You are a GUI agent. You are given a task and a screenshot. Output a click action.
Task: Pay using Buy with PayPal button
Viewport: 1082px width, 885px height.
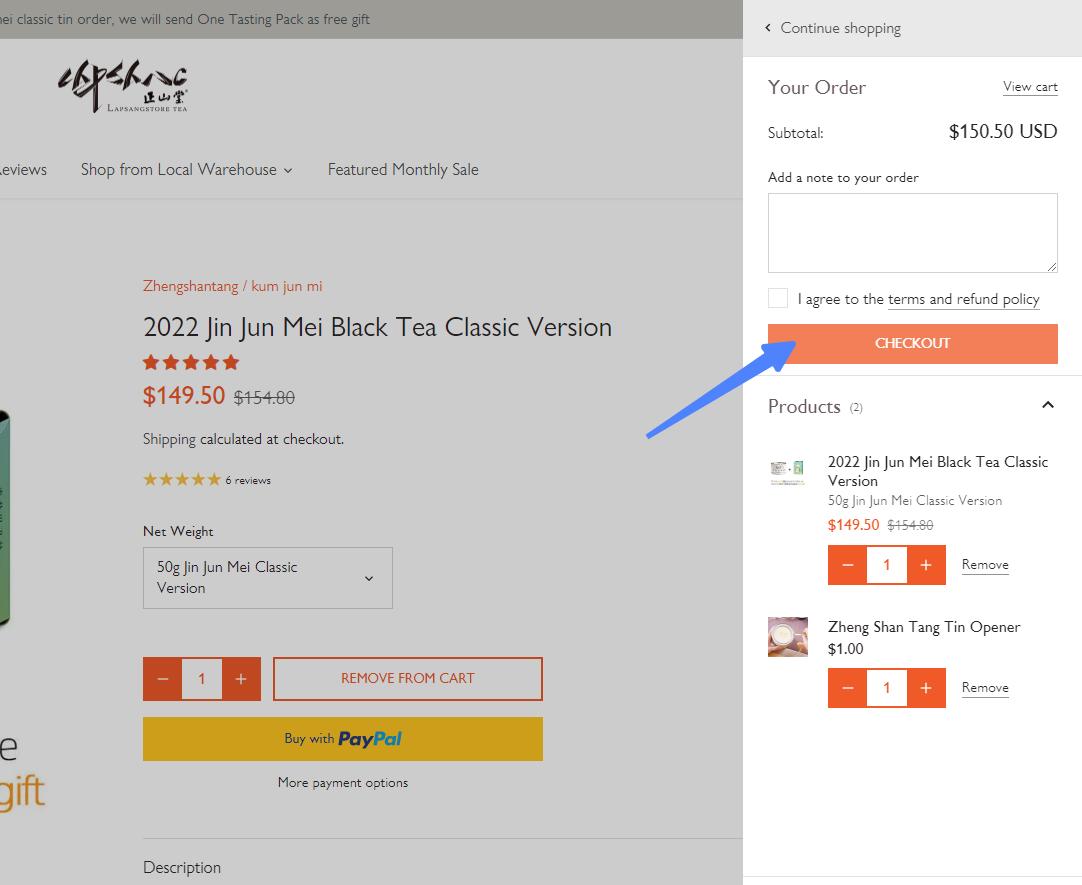[343, 739]
